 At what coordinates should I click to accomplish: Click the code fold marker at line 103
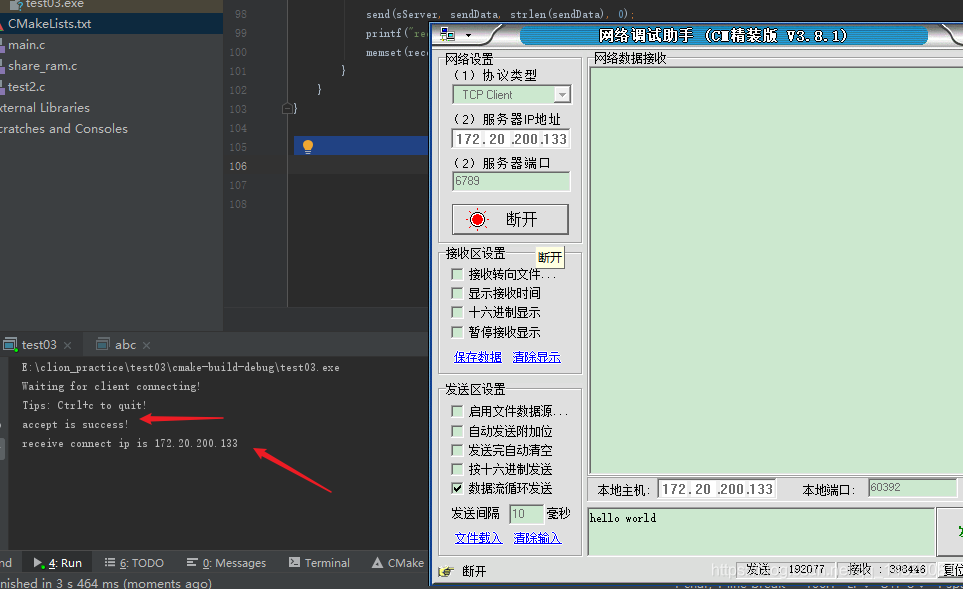(287, 109)
